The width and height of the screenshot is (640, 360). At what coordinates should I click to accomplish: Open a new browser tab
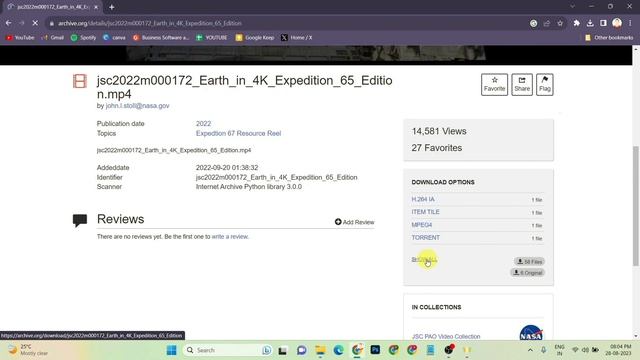(x=111, y=7)
